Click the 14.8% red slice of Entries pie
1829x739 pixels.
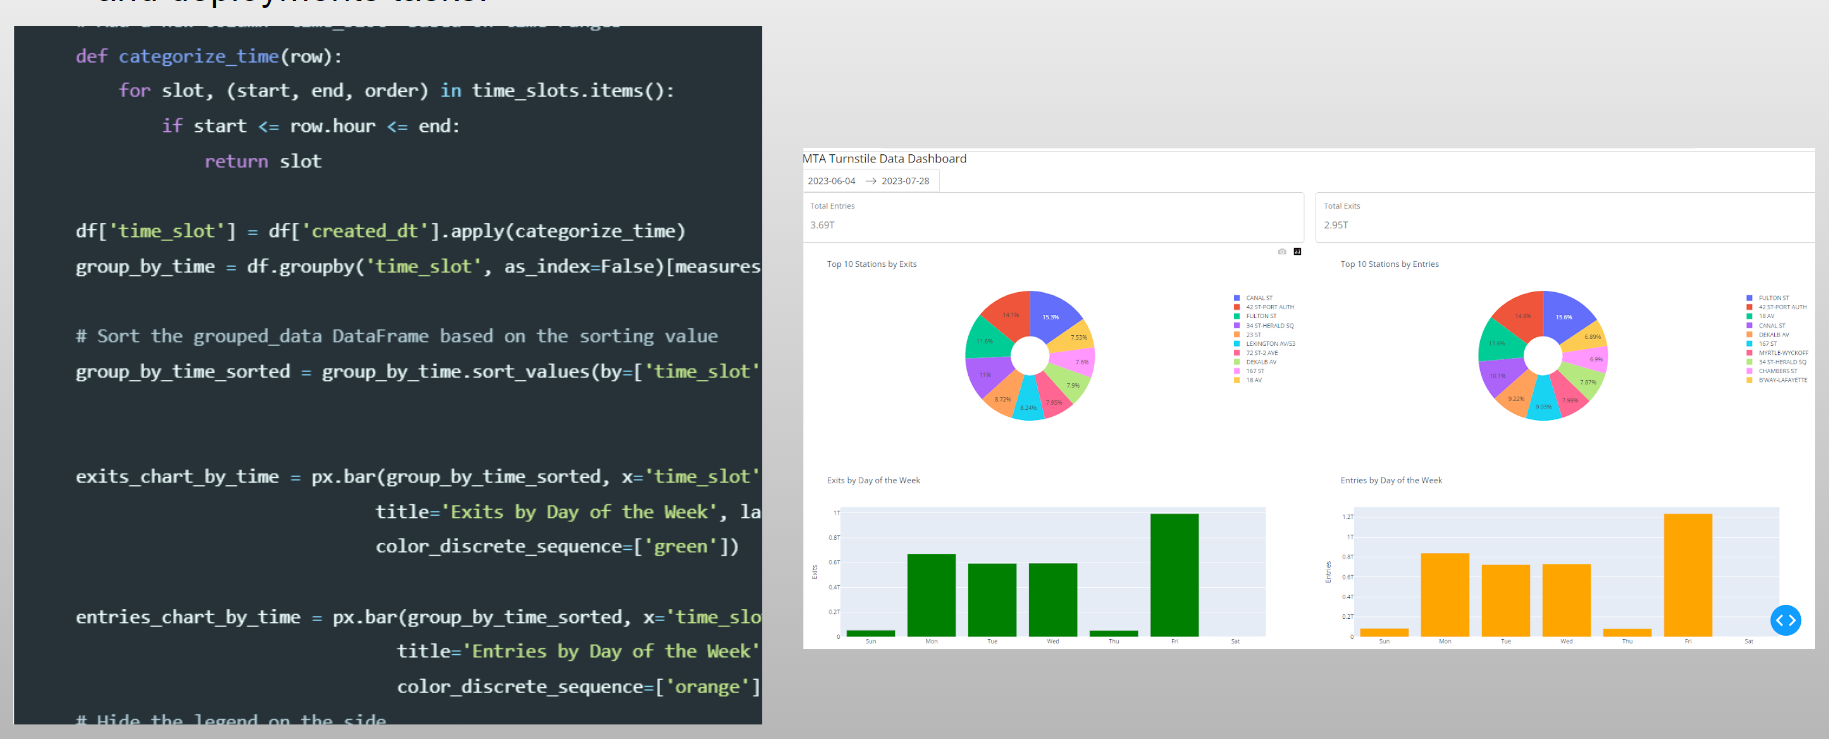click(1522, 314)
